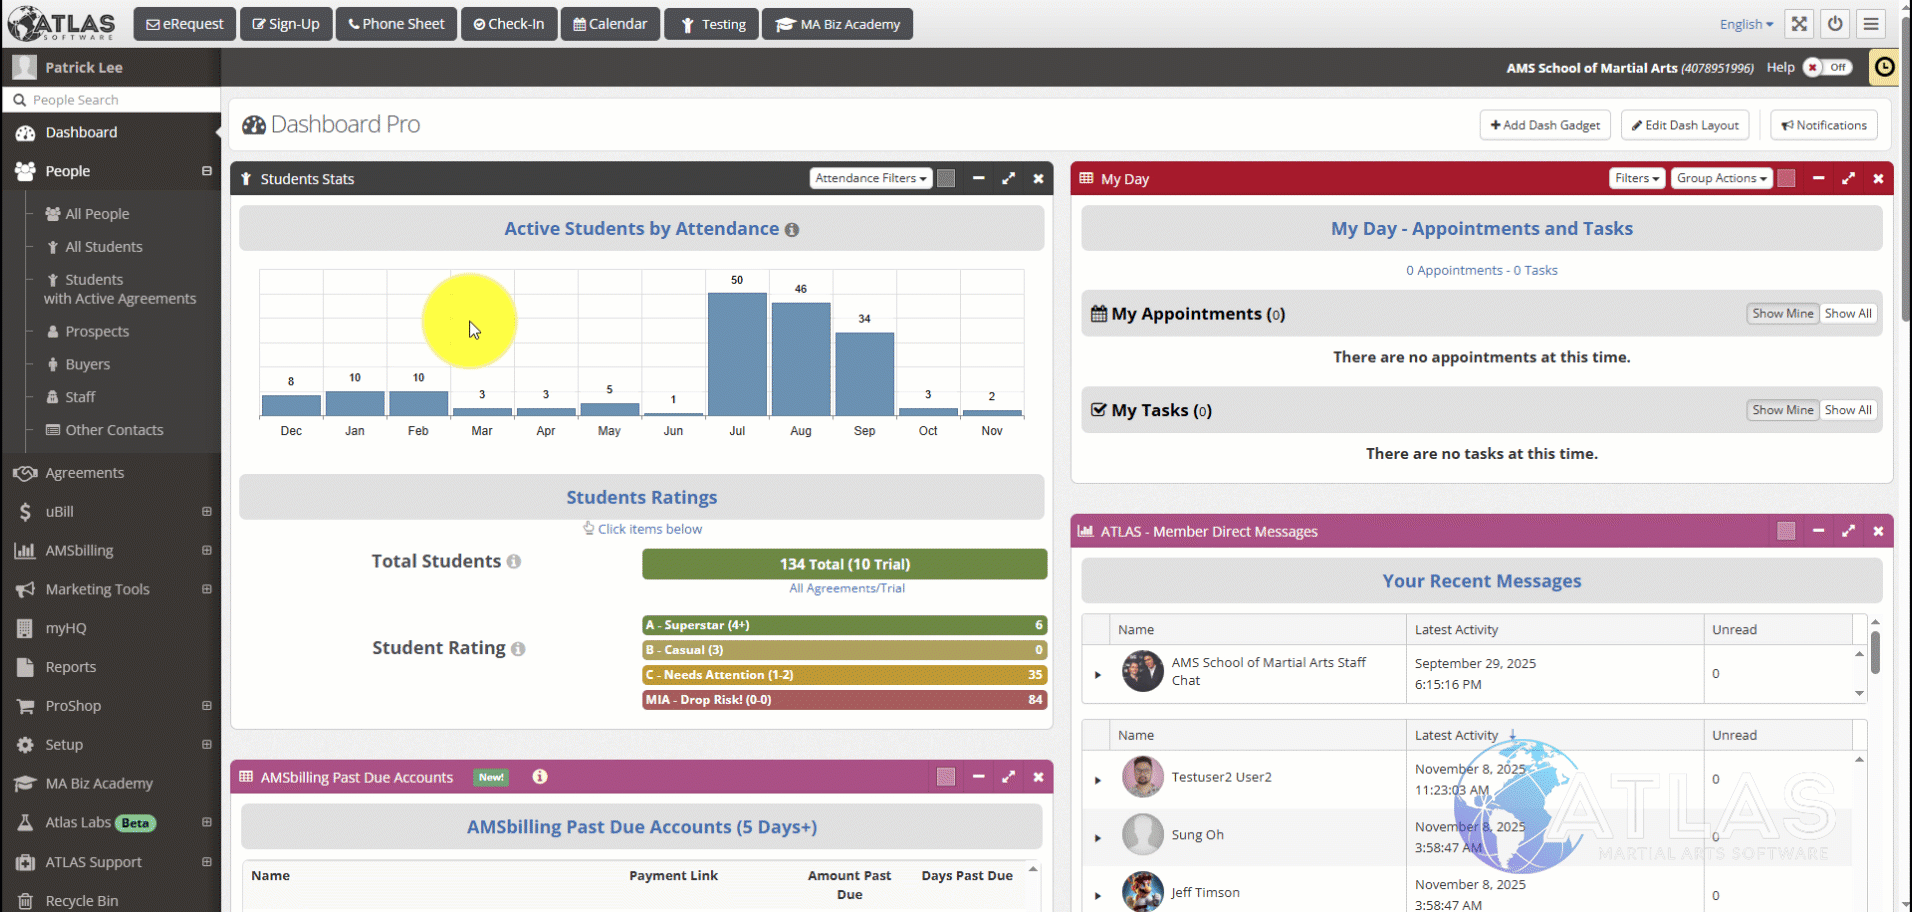
Task: Click the pink color swatch on My Day header
Action: pyautogui.click(x=1786, y=178)
